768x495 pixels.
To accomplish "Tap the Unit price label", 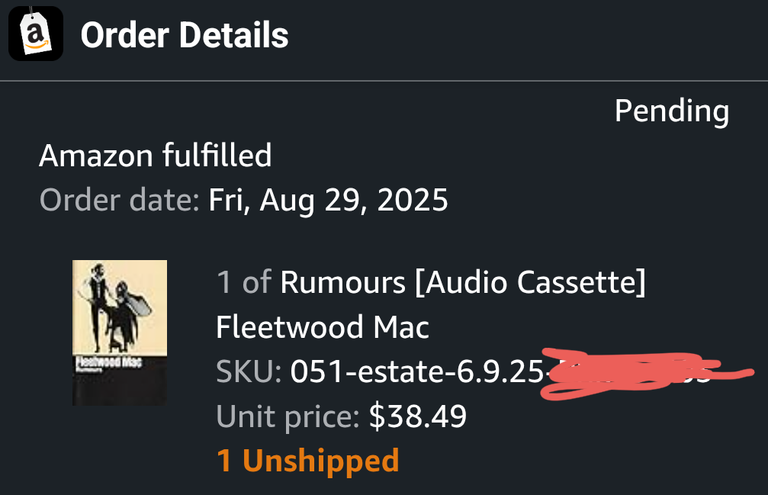I will click(x=288, y=417).
